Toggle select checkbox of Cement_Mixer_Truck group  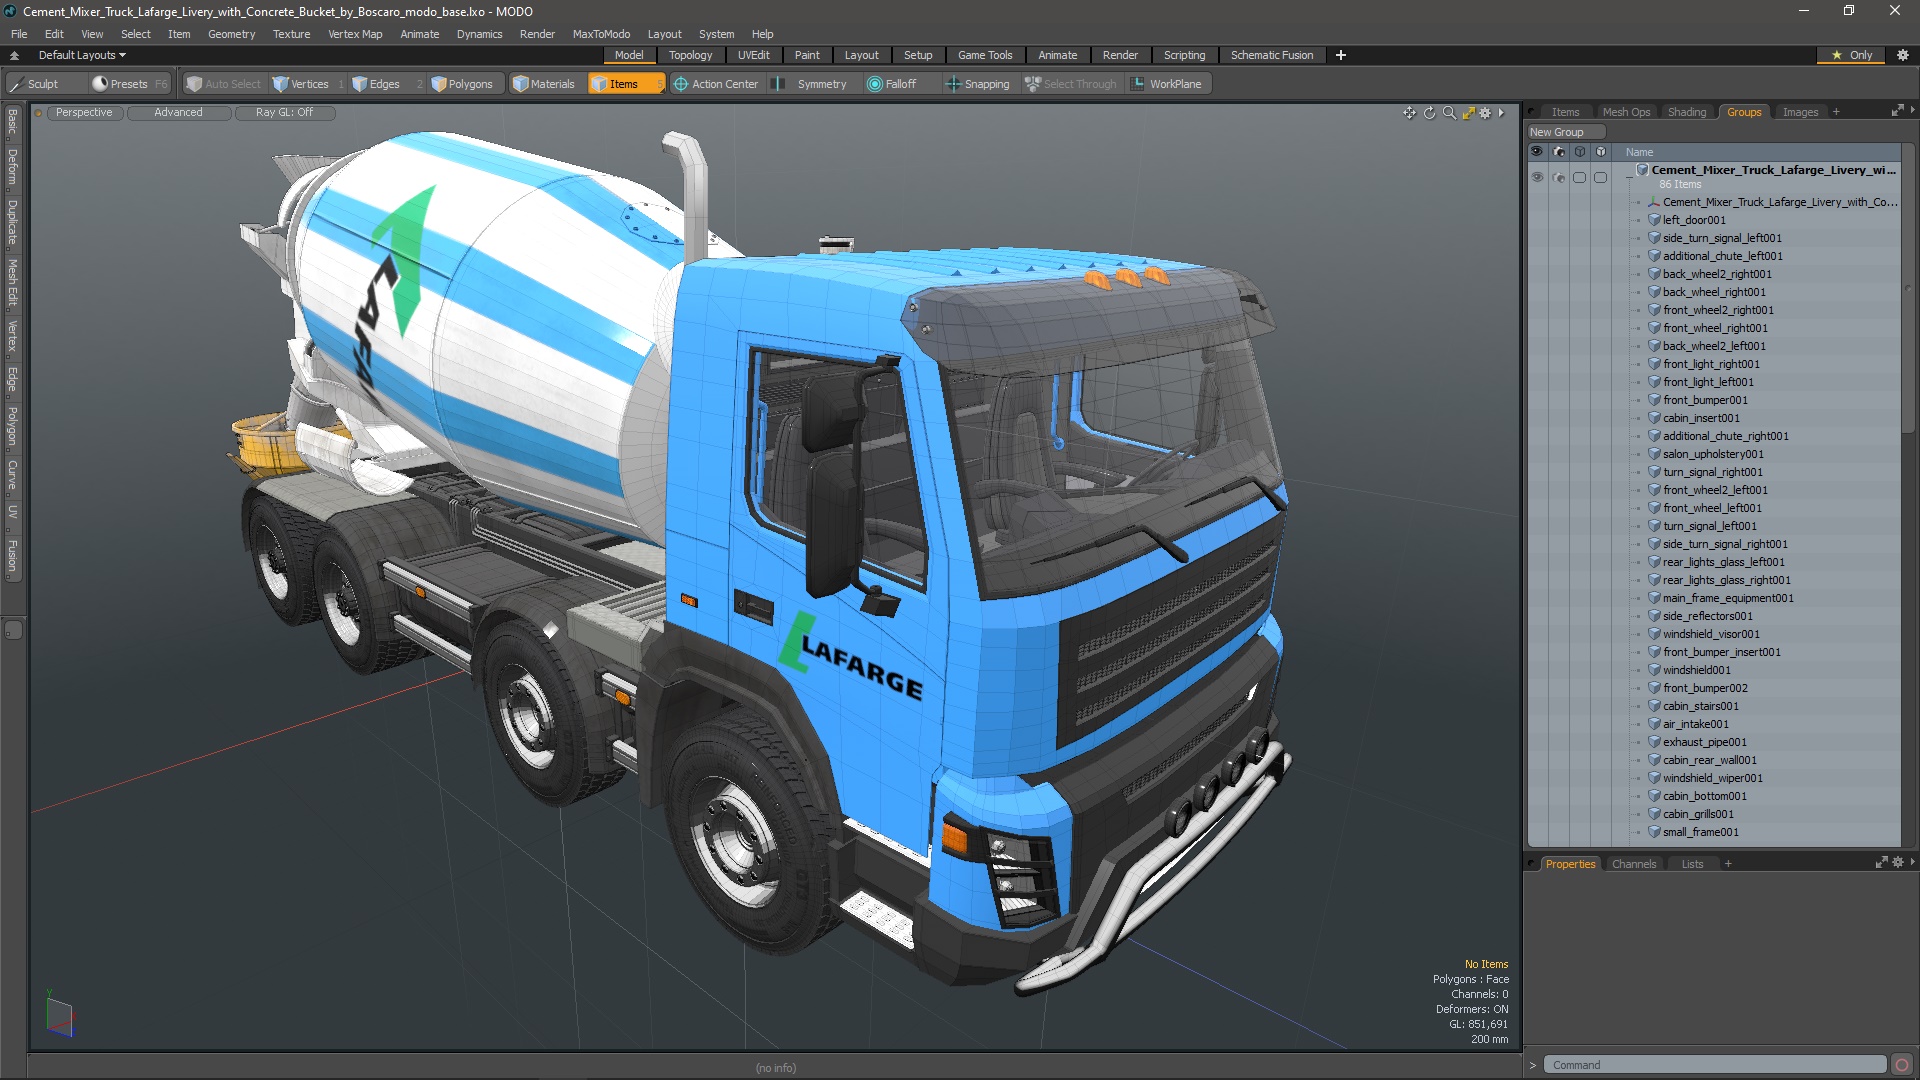[x=1579, y=177]
